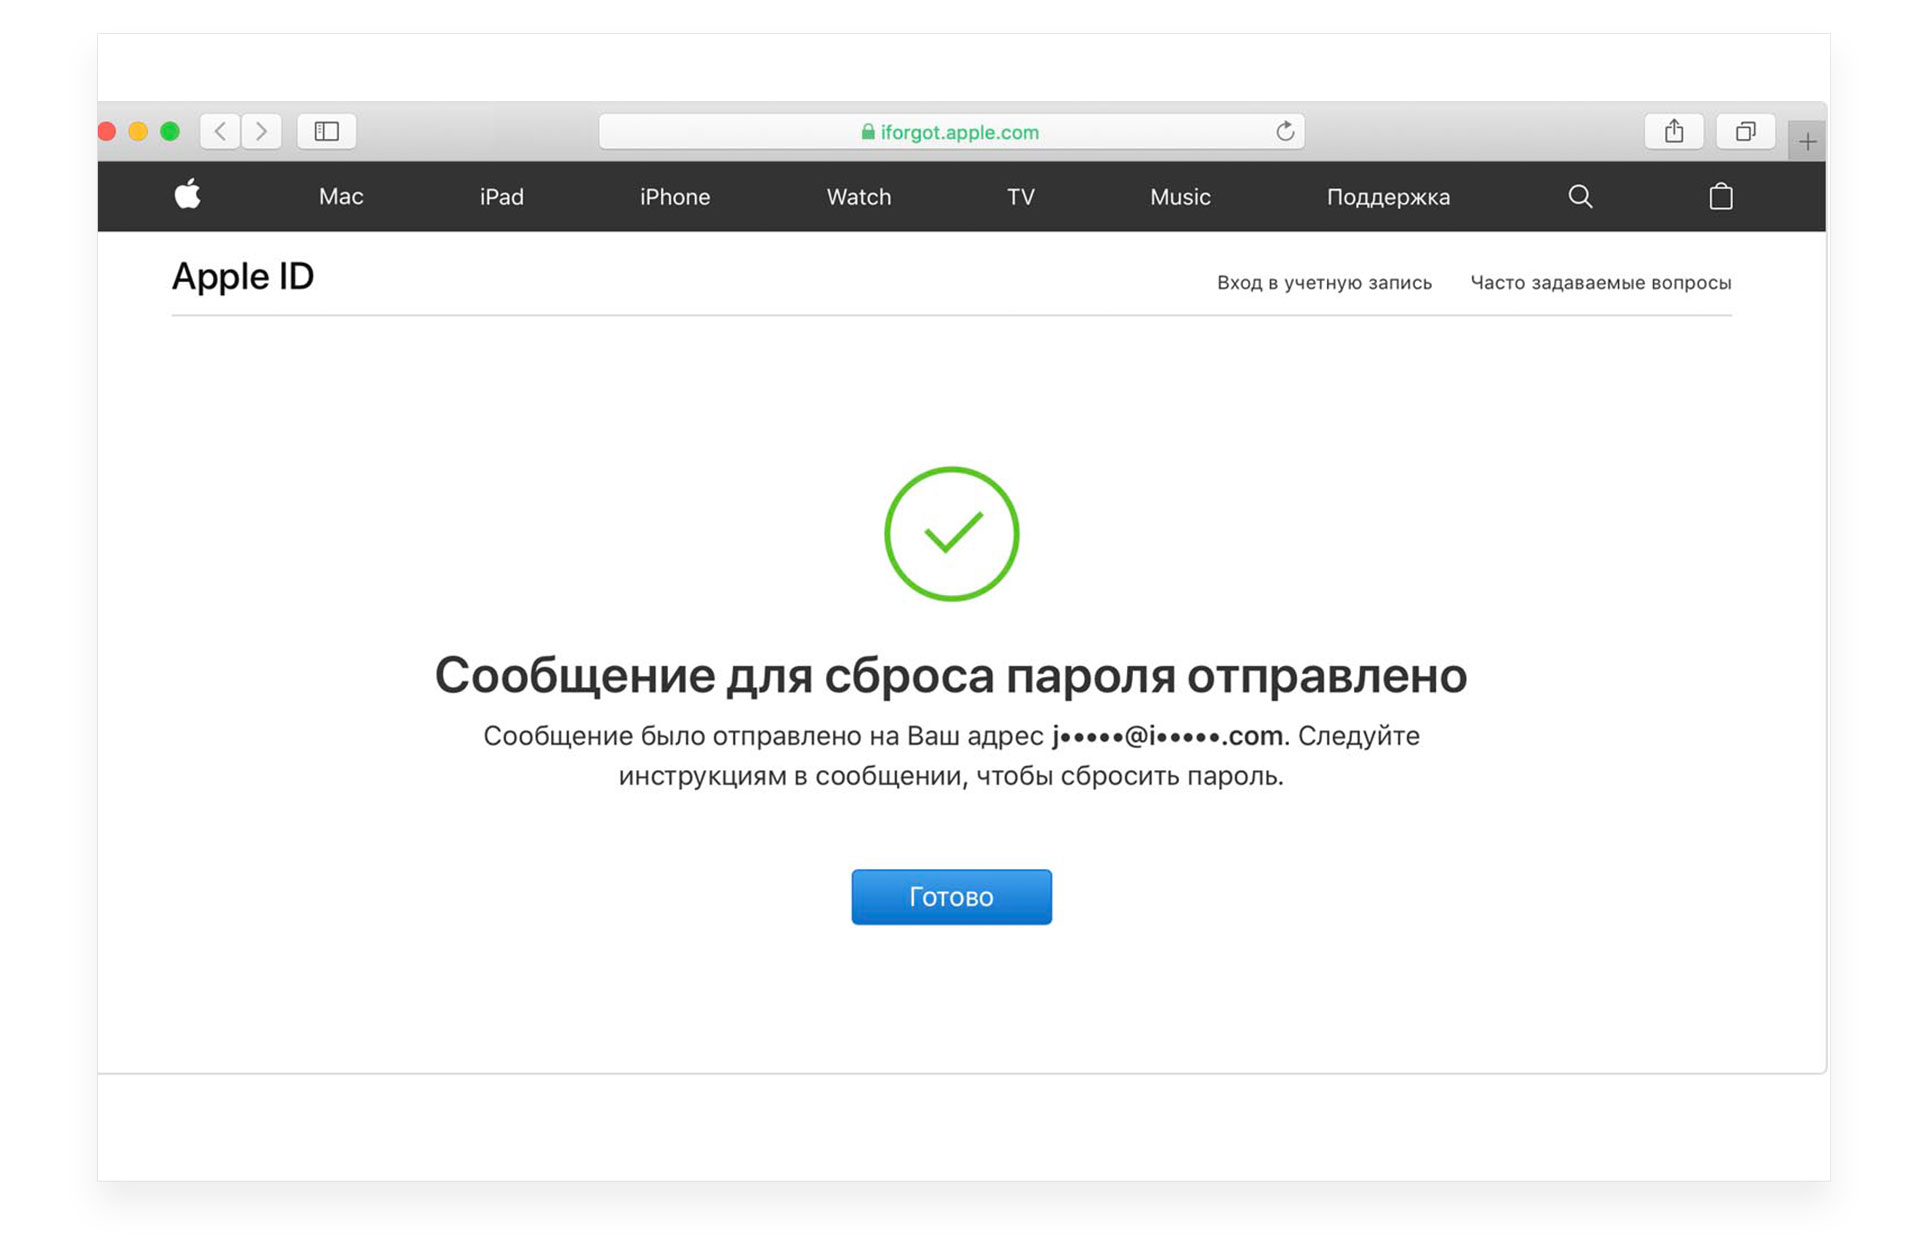Click the shopping bag icon
Image resolution: width=1920 pixels, height=1237 pixels.
[x=1720, y=196]
